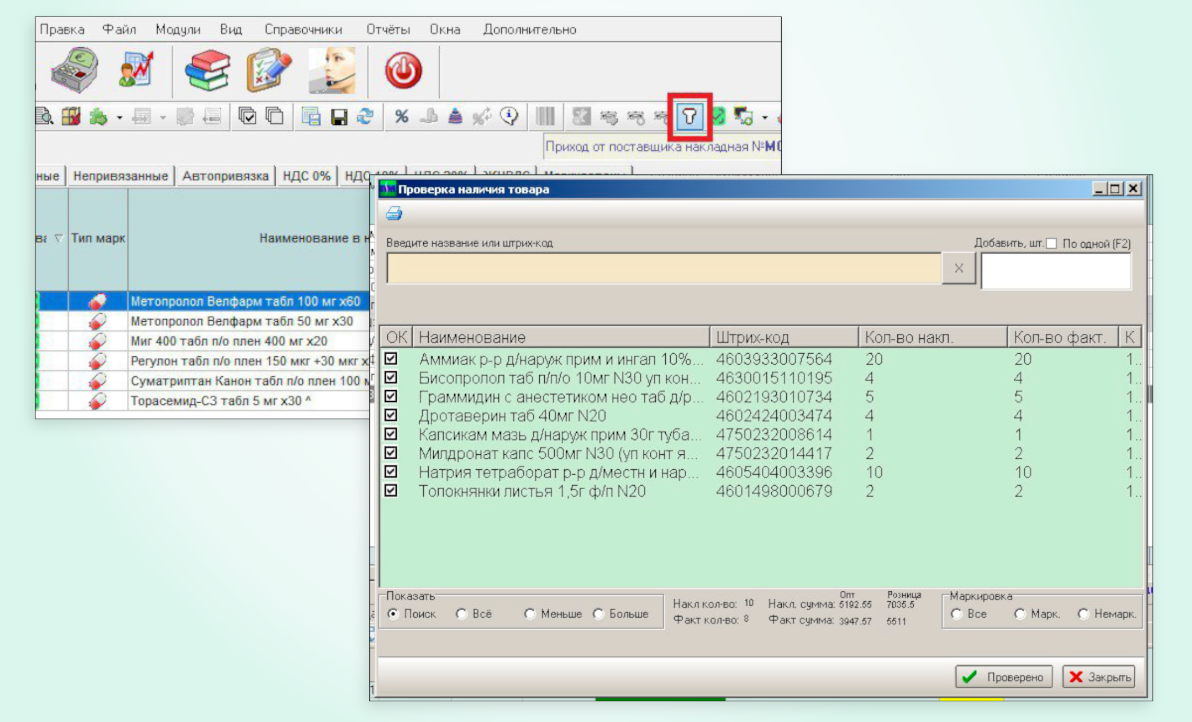This screenshot has height=722, width=1192.
Task: Uncheck OK box for Дротаверин row
Action: coord(392,415)
